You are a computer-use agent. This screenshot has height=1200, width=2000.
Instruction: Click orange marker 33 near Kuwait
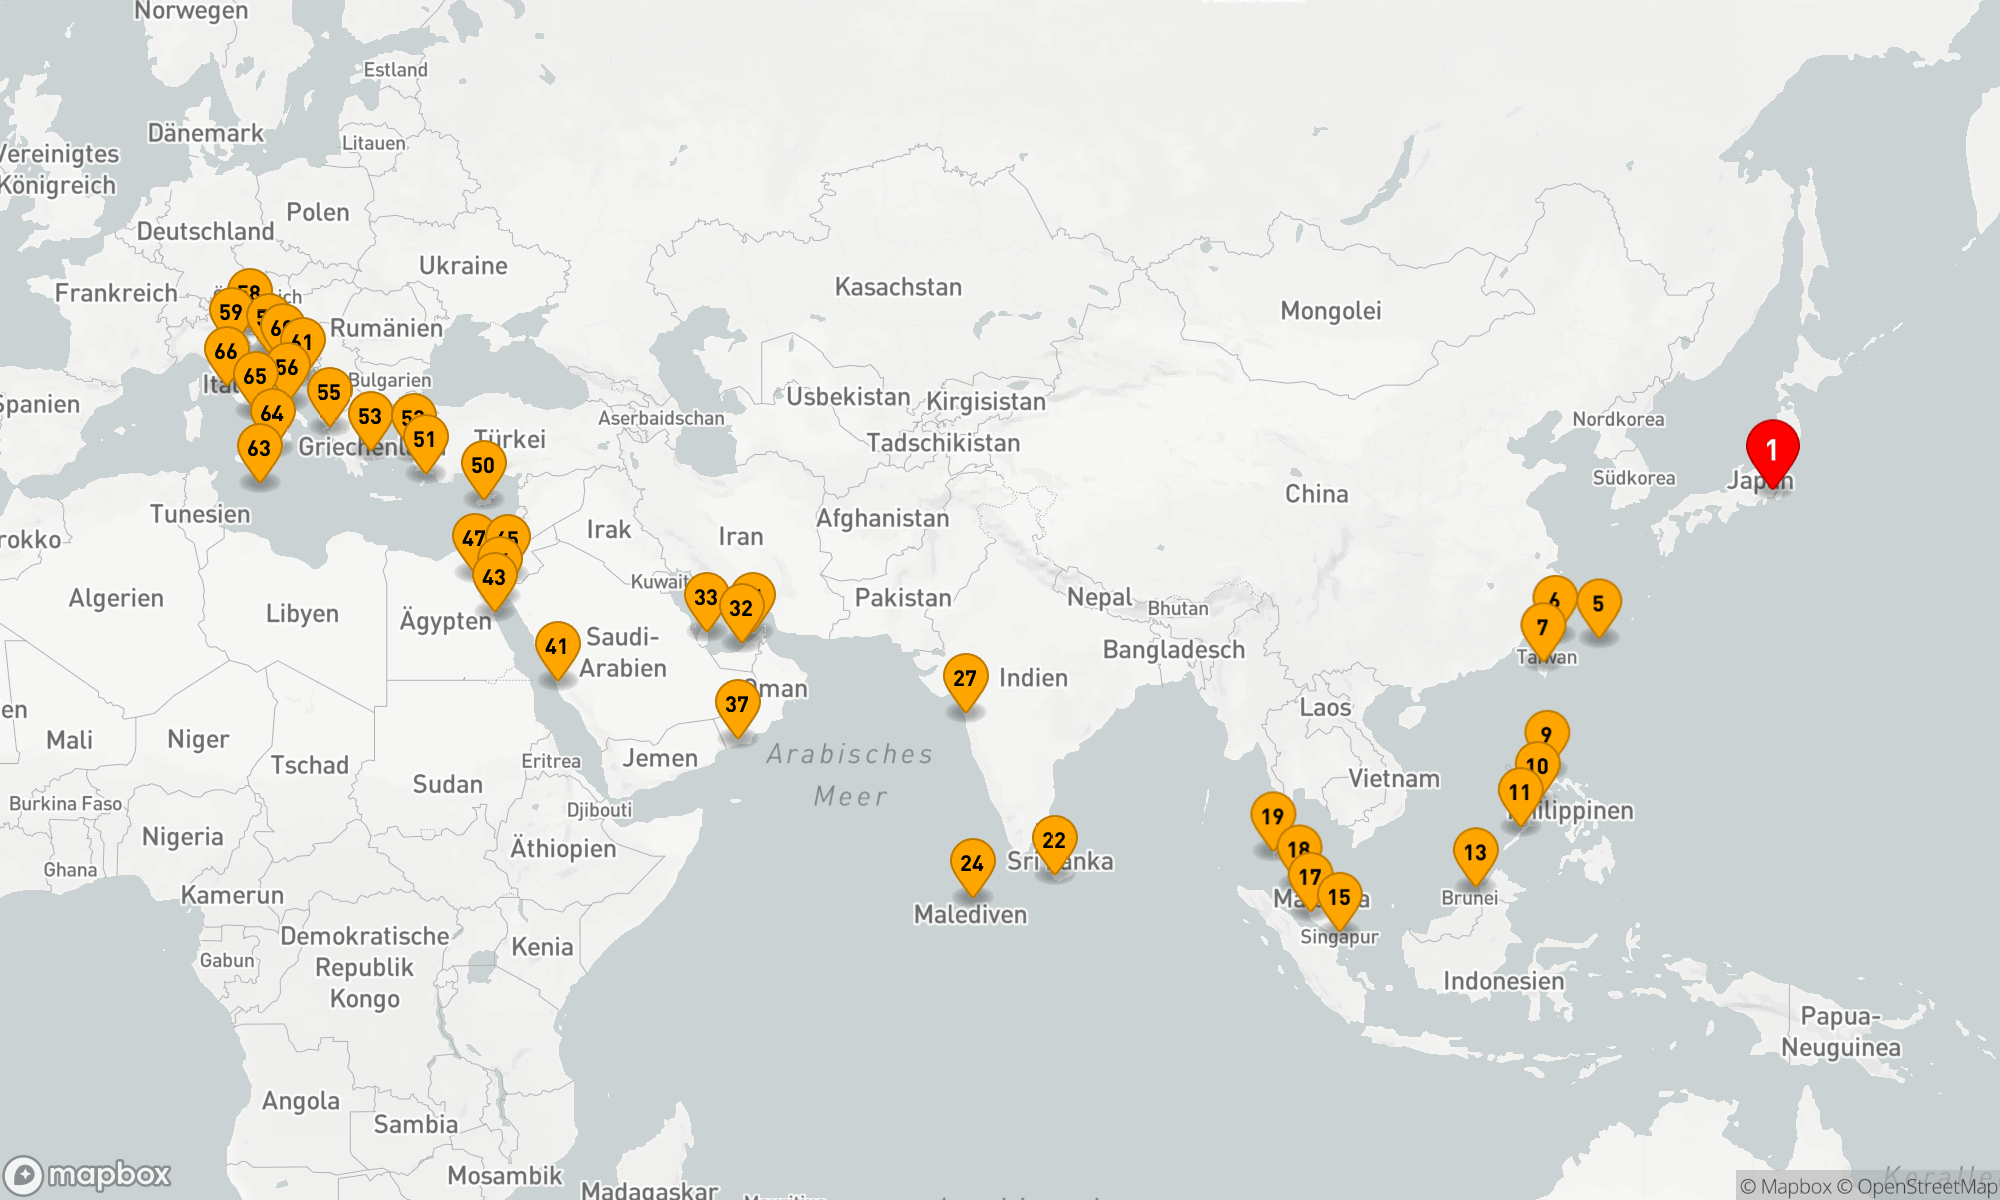point(705,598)
